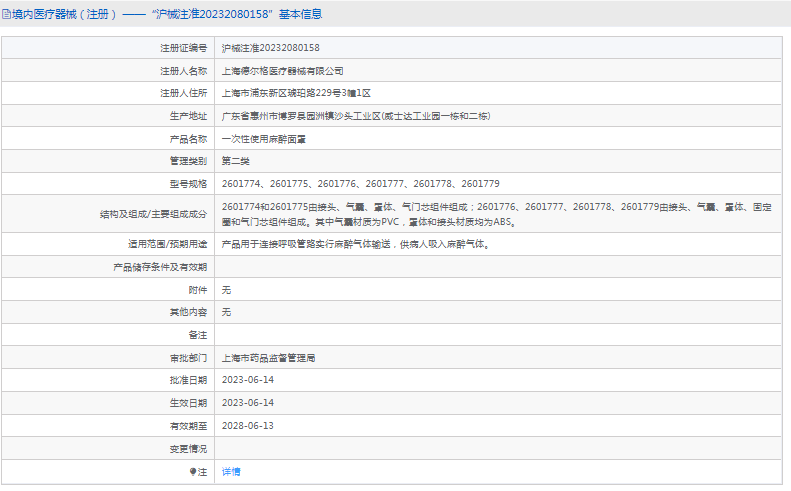
Task: Click the 生产地址 label
Action: [188, 116]
